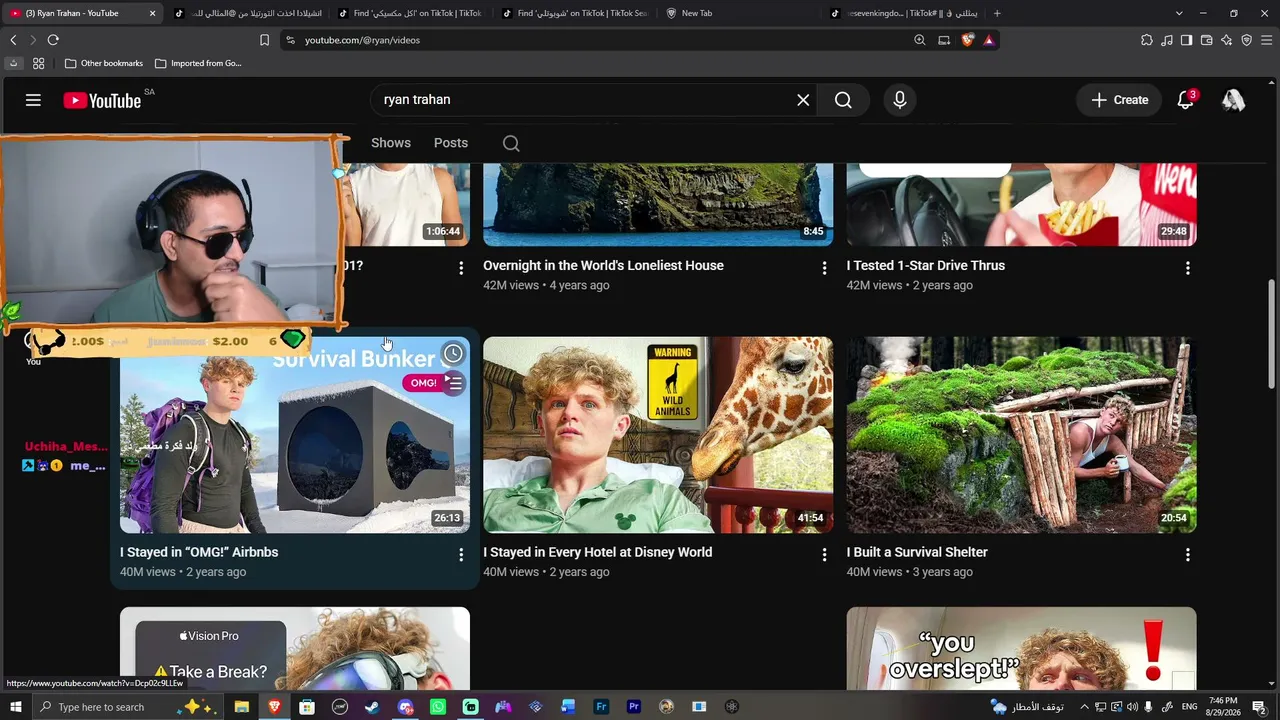This screenshot has width=1280, height=720.
Task: Bookmark this page with the bookmark icon
Action: [264, 40]
